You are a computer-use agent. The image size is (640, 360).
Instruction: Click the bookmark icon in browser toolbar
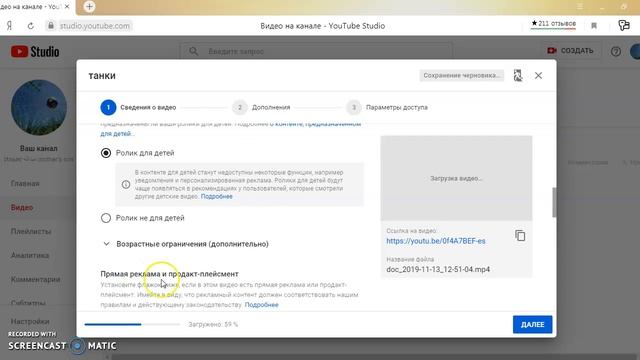point(594,26)
